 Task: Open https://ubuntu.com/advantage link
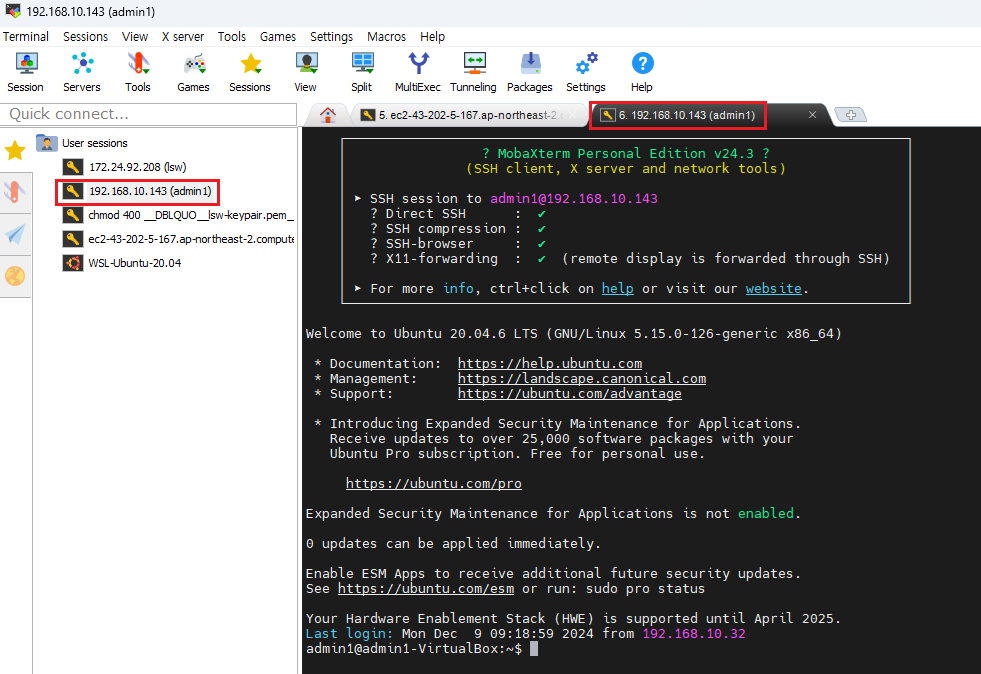(x=570, y=394)
